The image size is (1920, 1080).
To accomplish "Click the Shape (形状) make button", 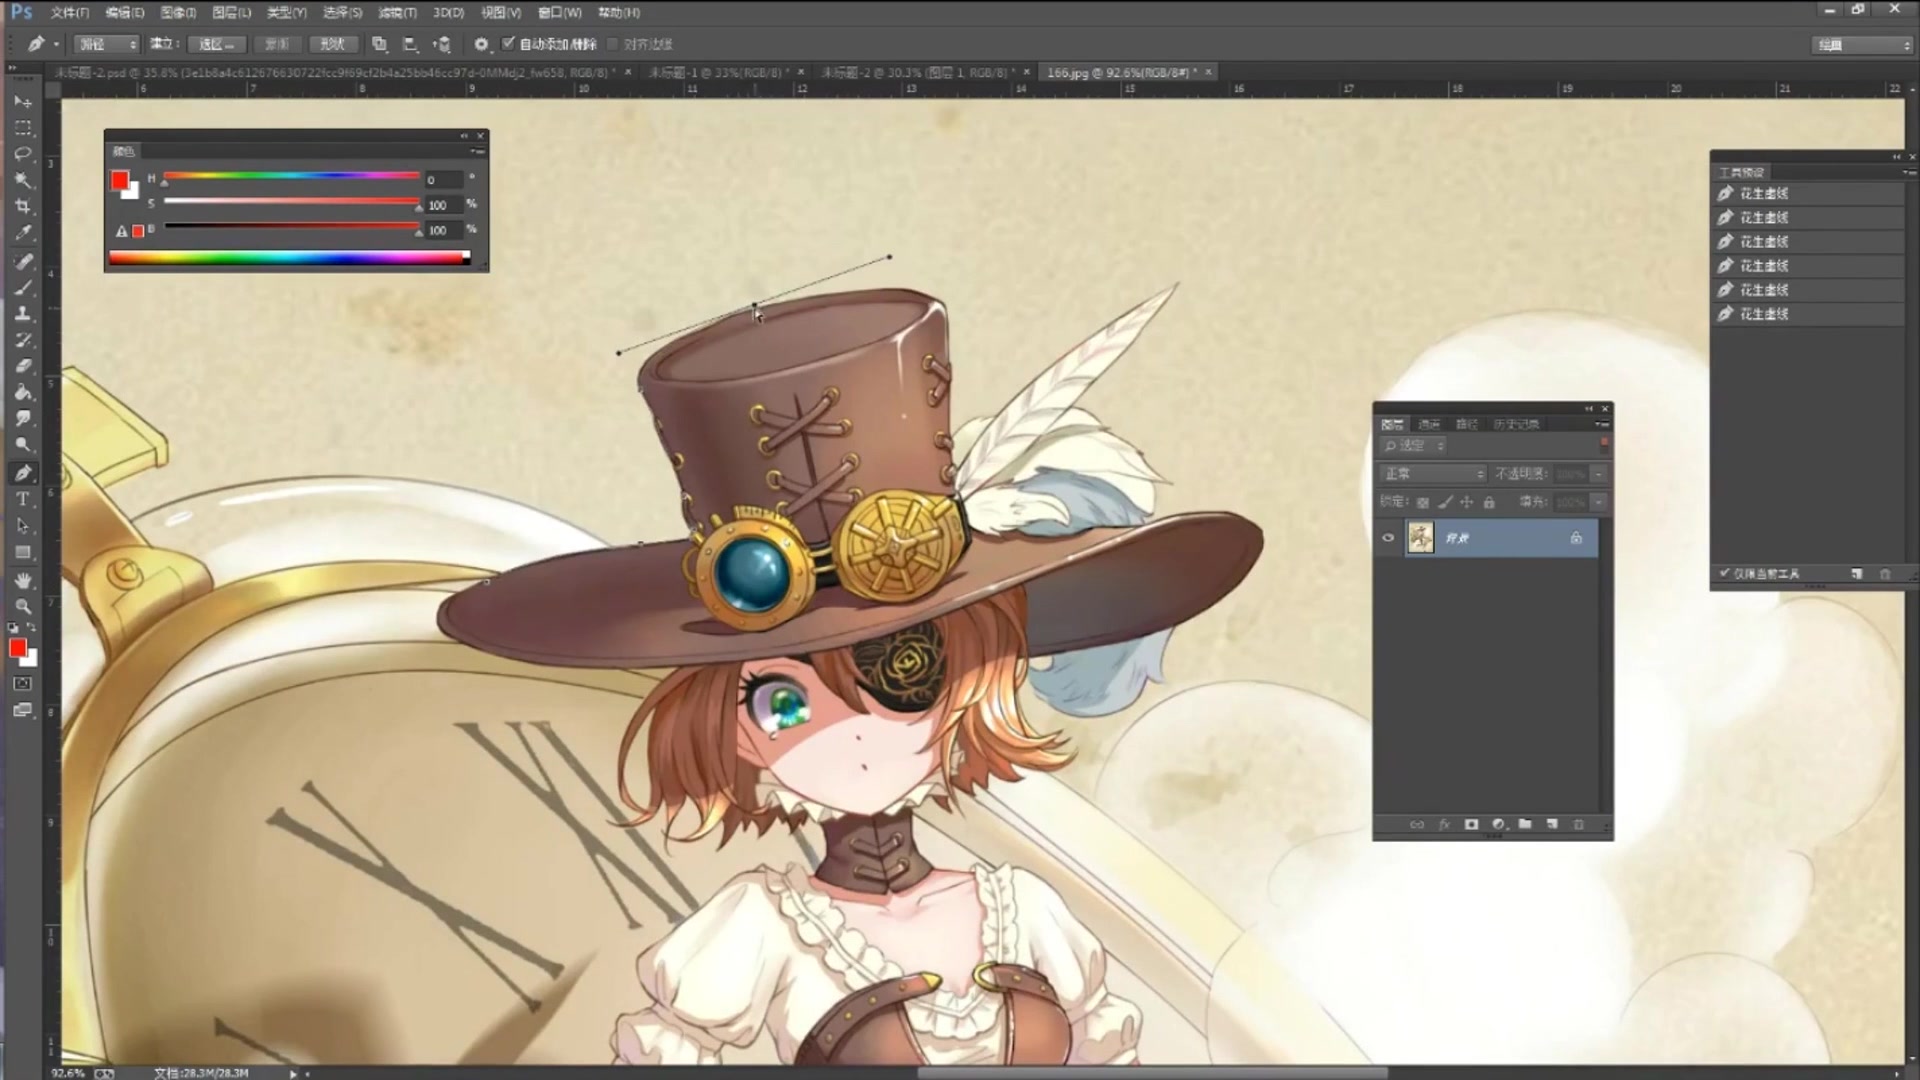I will pyautogui.click(x=332, y=44).
